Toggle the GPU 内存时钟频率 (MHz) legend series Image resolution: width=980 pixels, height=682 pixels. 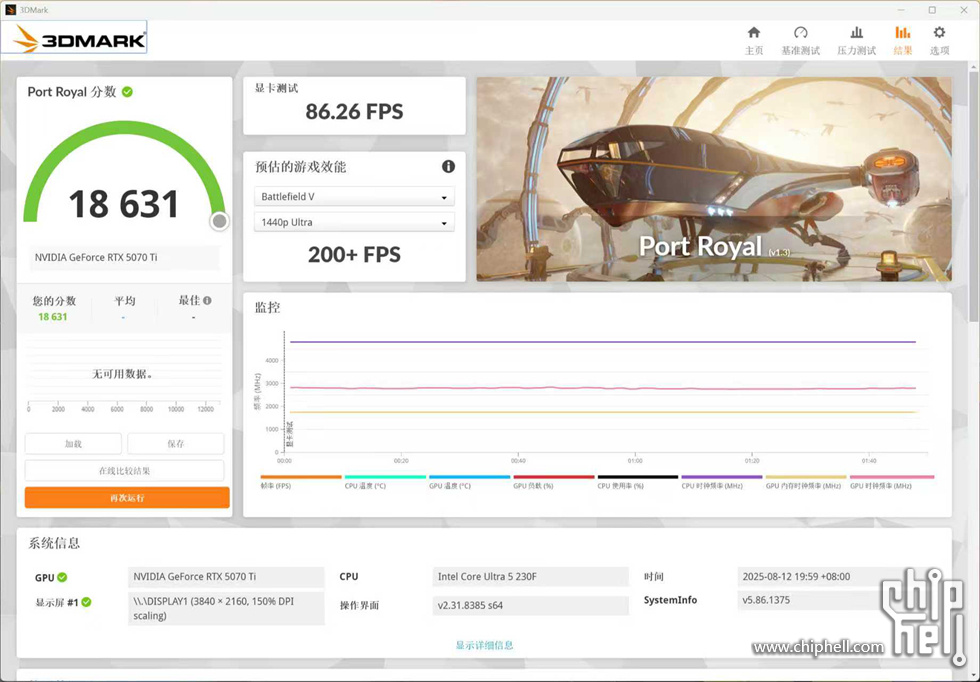click(x=806, y=481)
